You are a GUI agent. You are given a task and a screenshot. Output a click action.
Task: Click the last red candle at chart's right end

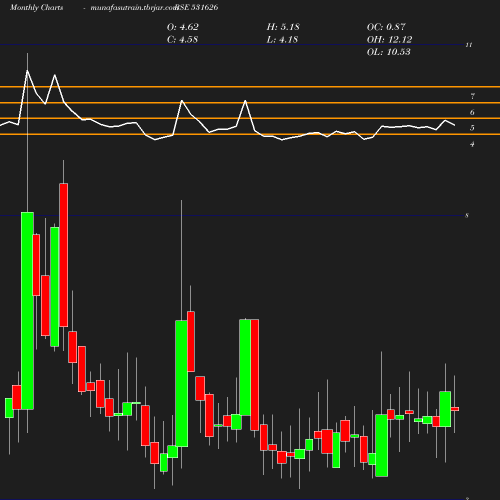click(x=455, y=409)
